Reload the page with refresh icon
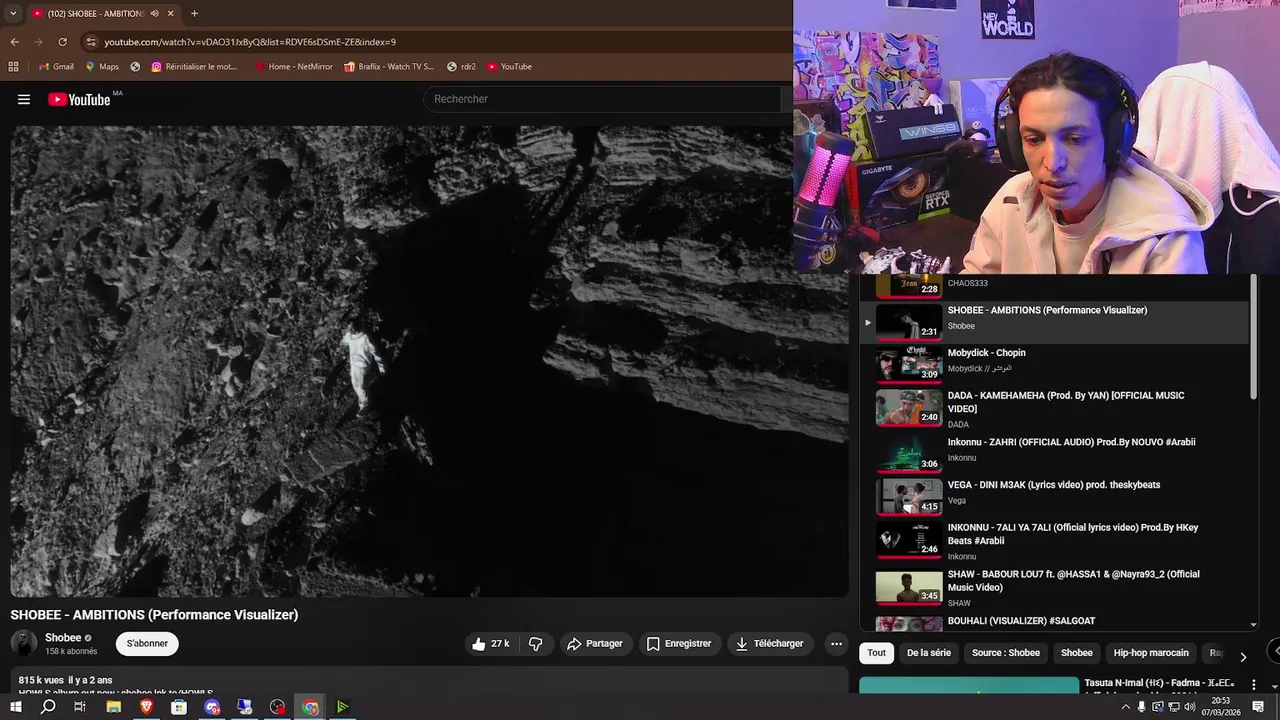The image size is (1280, 720). [x=62, y=42]
